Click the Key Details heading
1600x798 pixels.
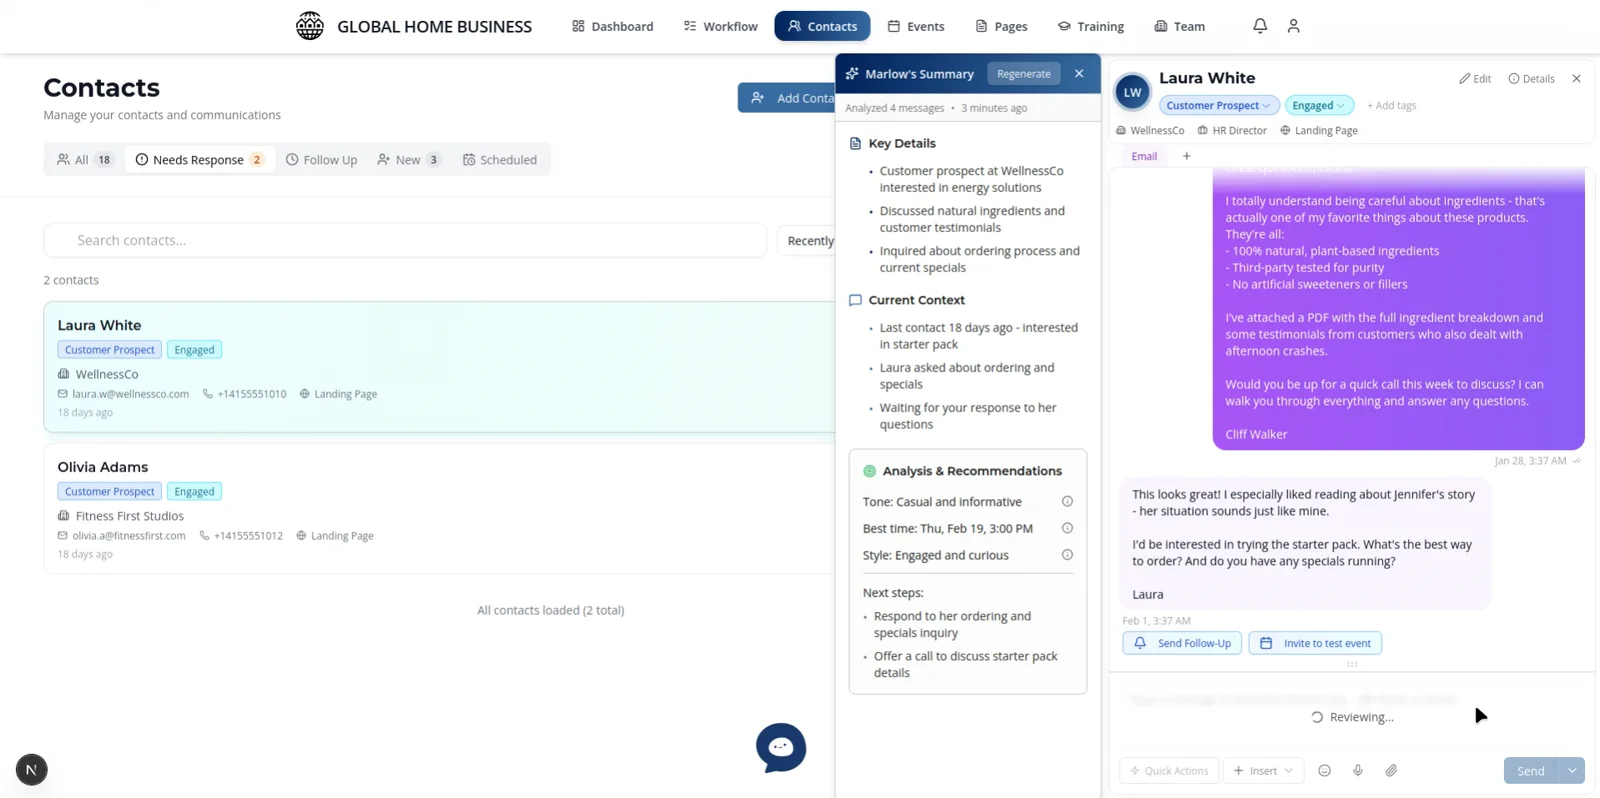coord(902,143)
